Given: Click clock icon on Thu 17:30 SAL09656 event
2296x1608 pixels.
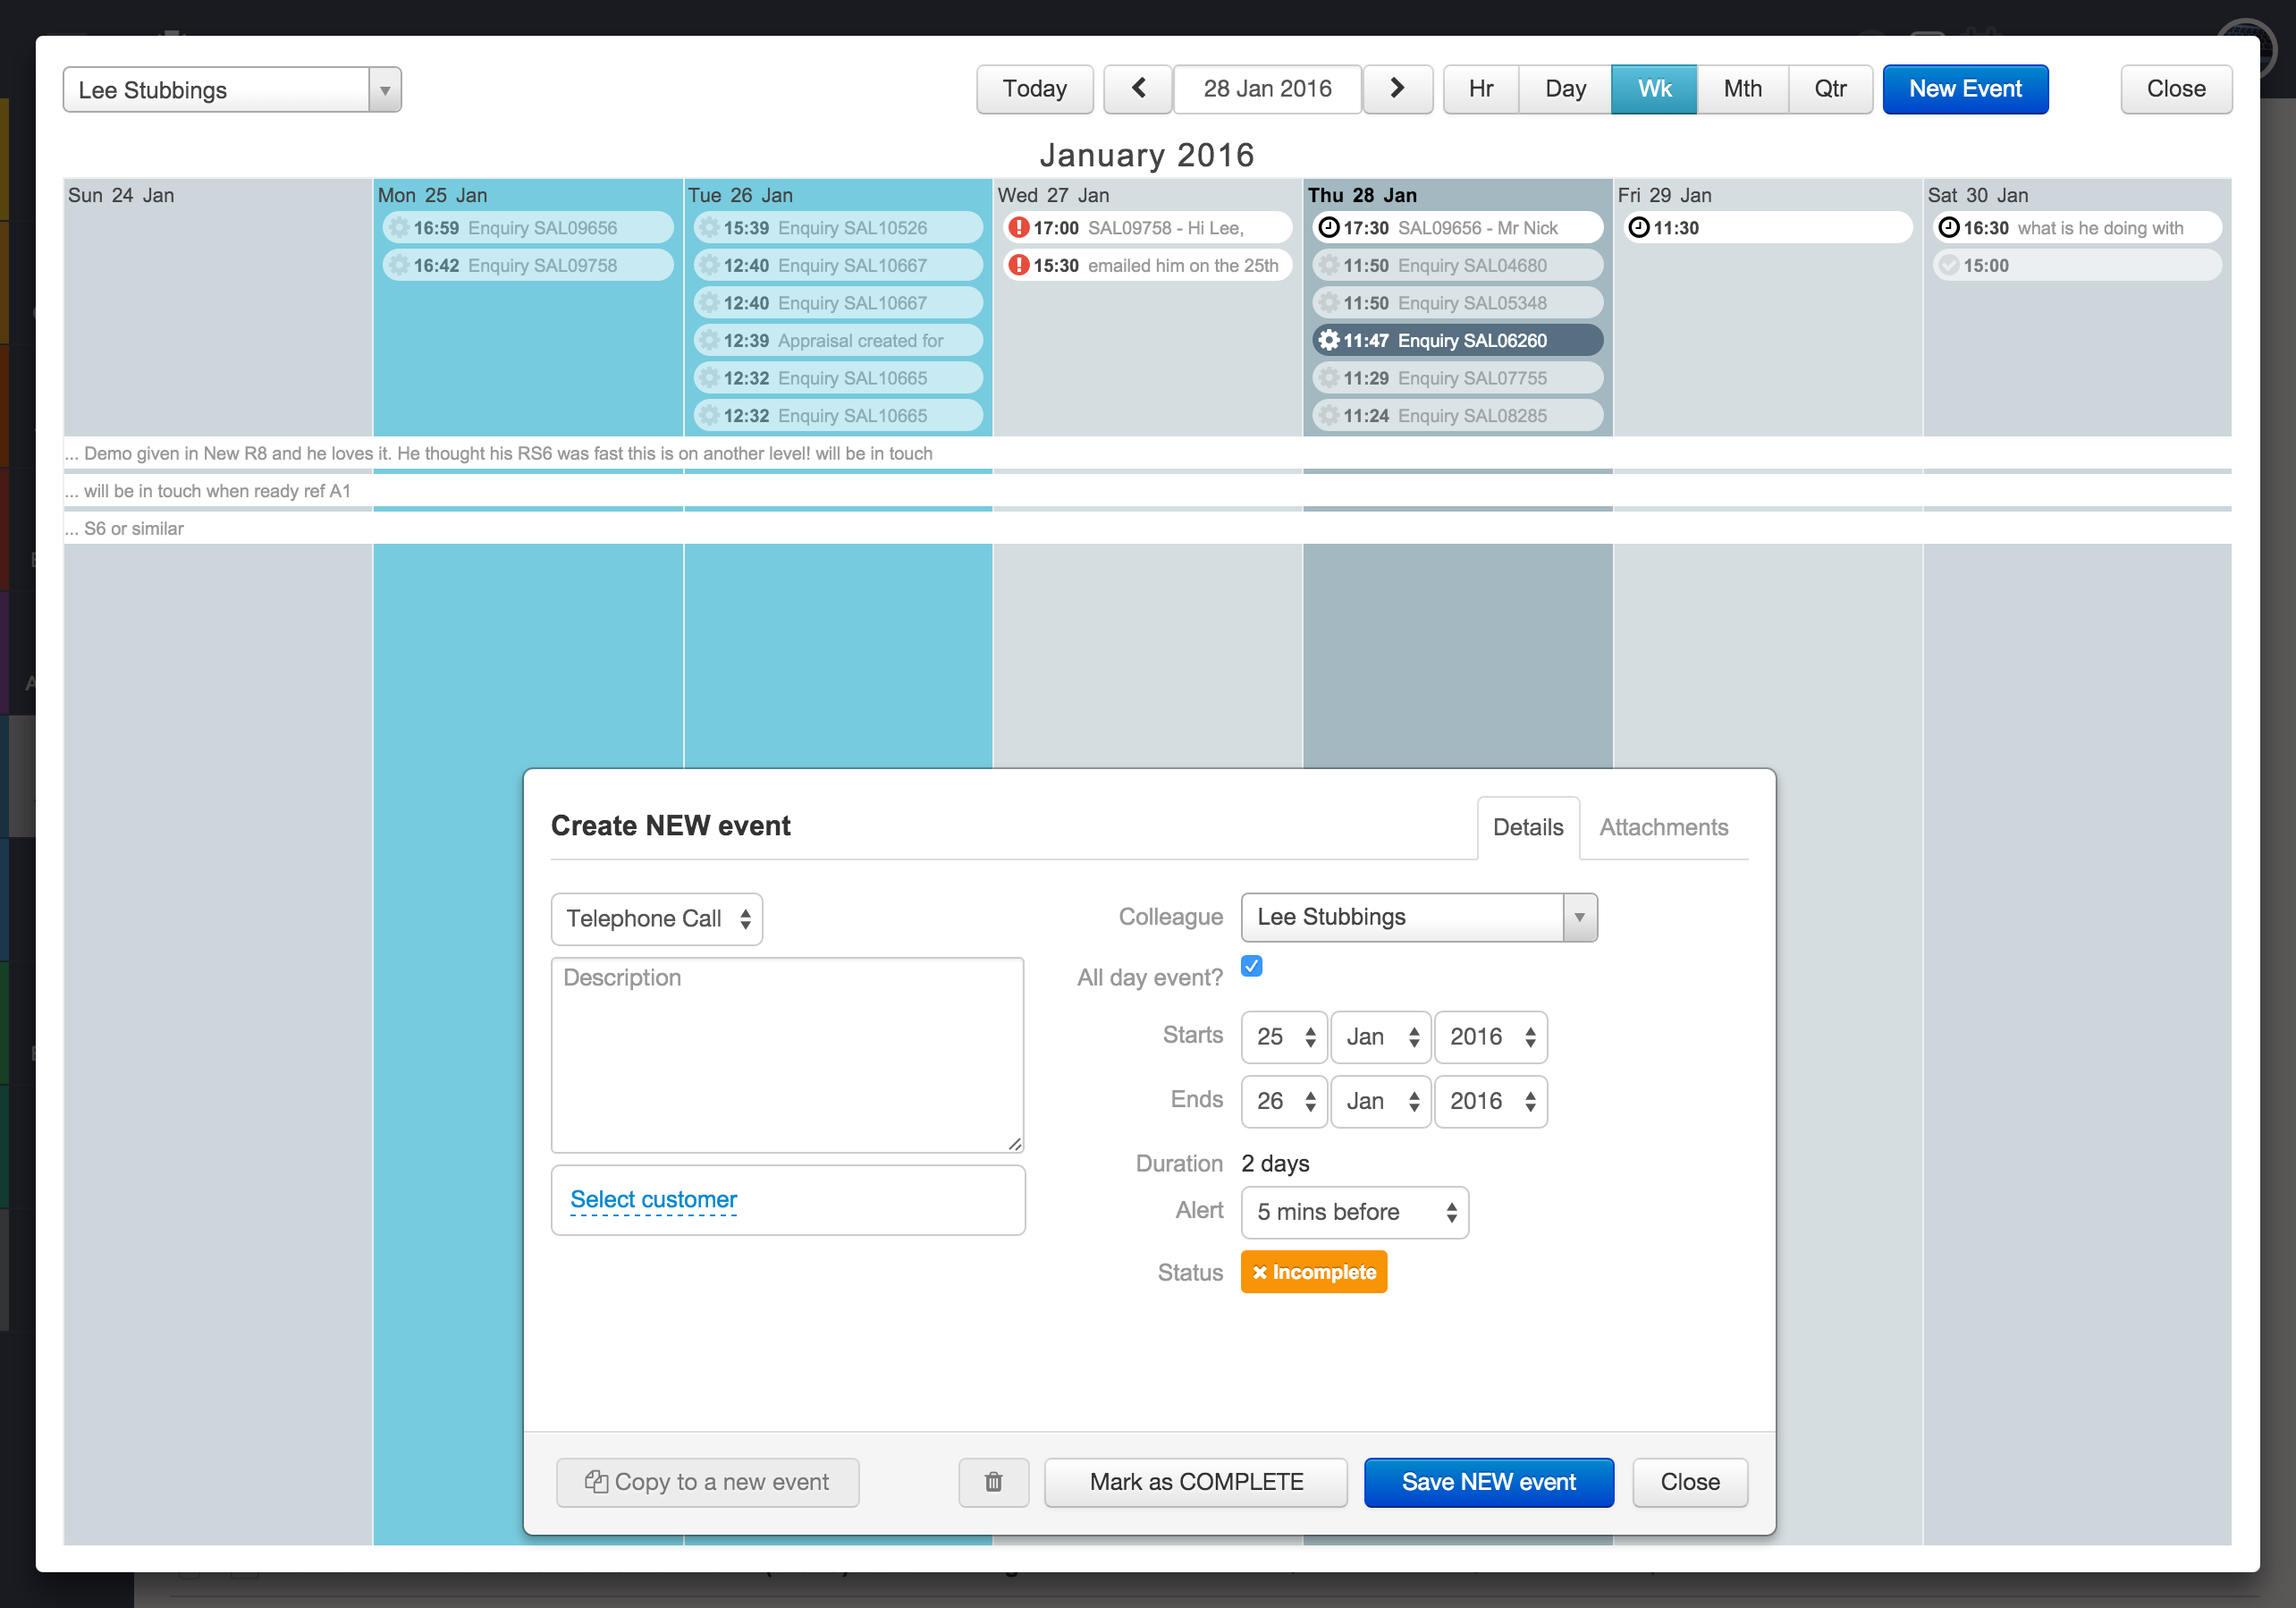Looking at the screenshot, I should 1328,228.
